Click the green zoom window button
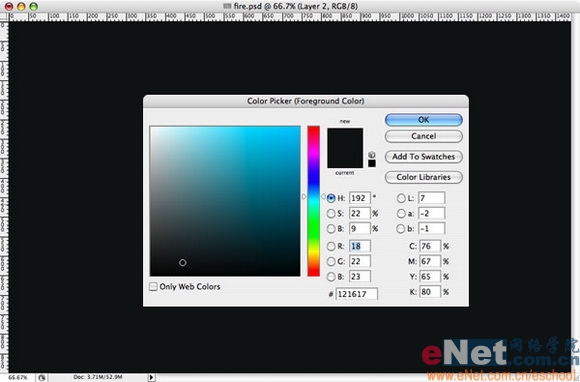 pyautogui.click(x=34, y=6)
